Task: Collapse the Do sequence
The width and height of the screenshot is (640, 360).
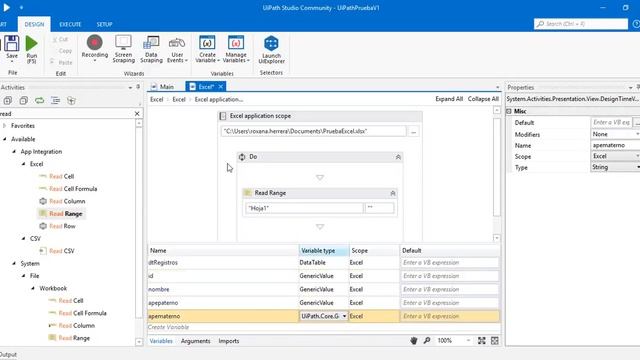Action: pos(398,157)
